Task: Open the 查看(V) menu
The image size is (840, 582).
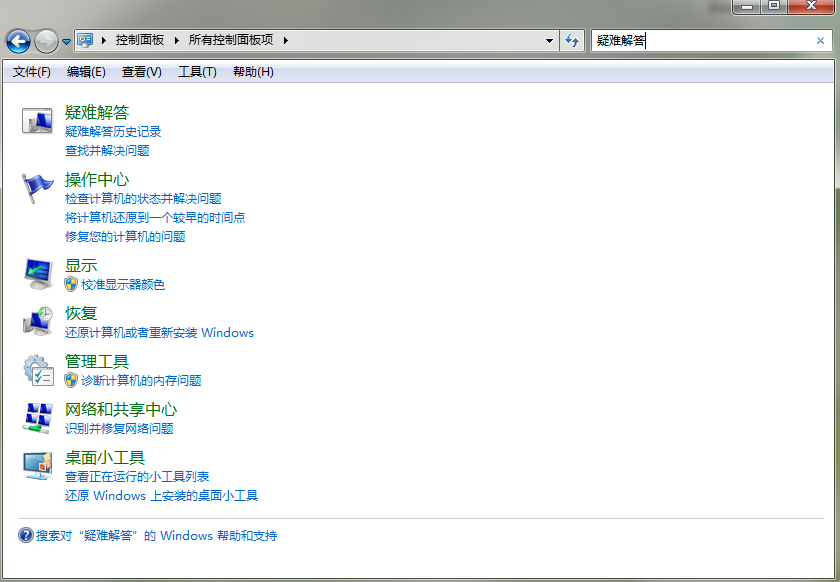Action: tap(141, 72)
